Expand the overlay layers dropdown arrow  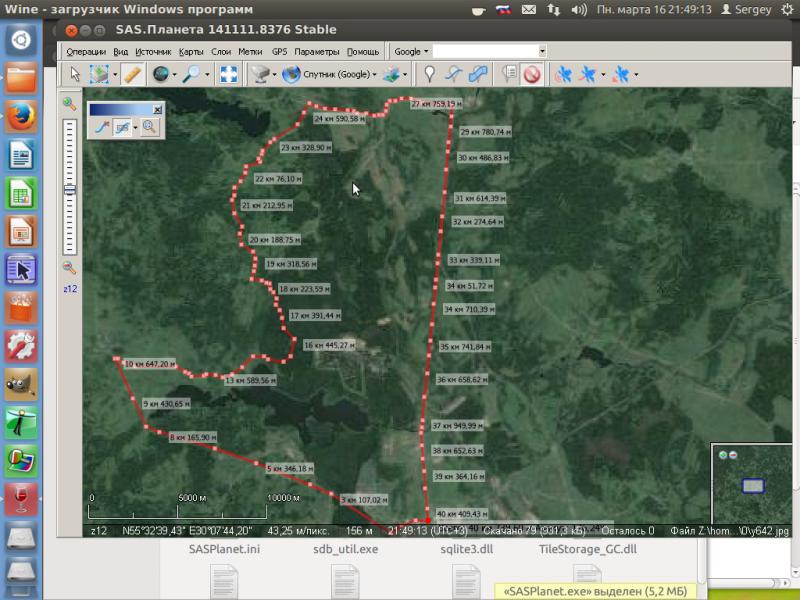click(x=405, y=75)
